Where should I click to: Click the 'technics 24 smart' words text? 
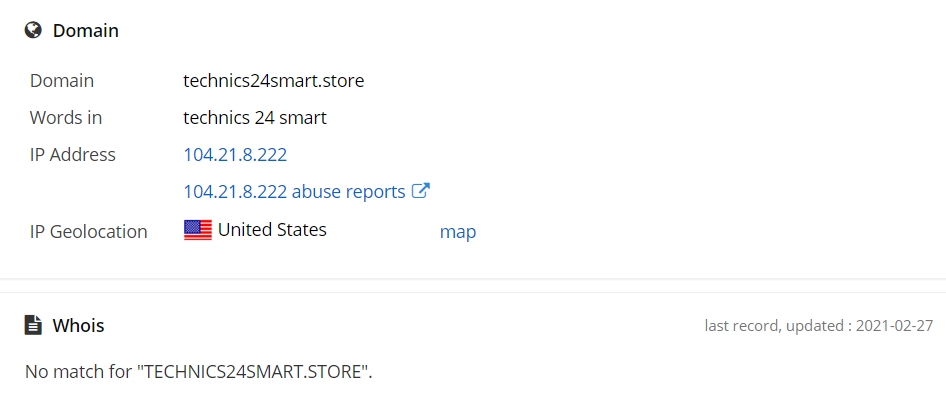click(255, 118)
